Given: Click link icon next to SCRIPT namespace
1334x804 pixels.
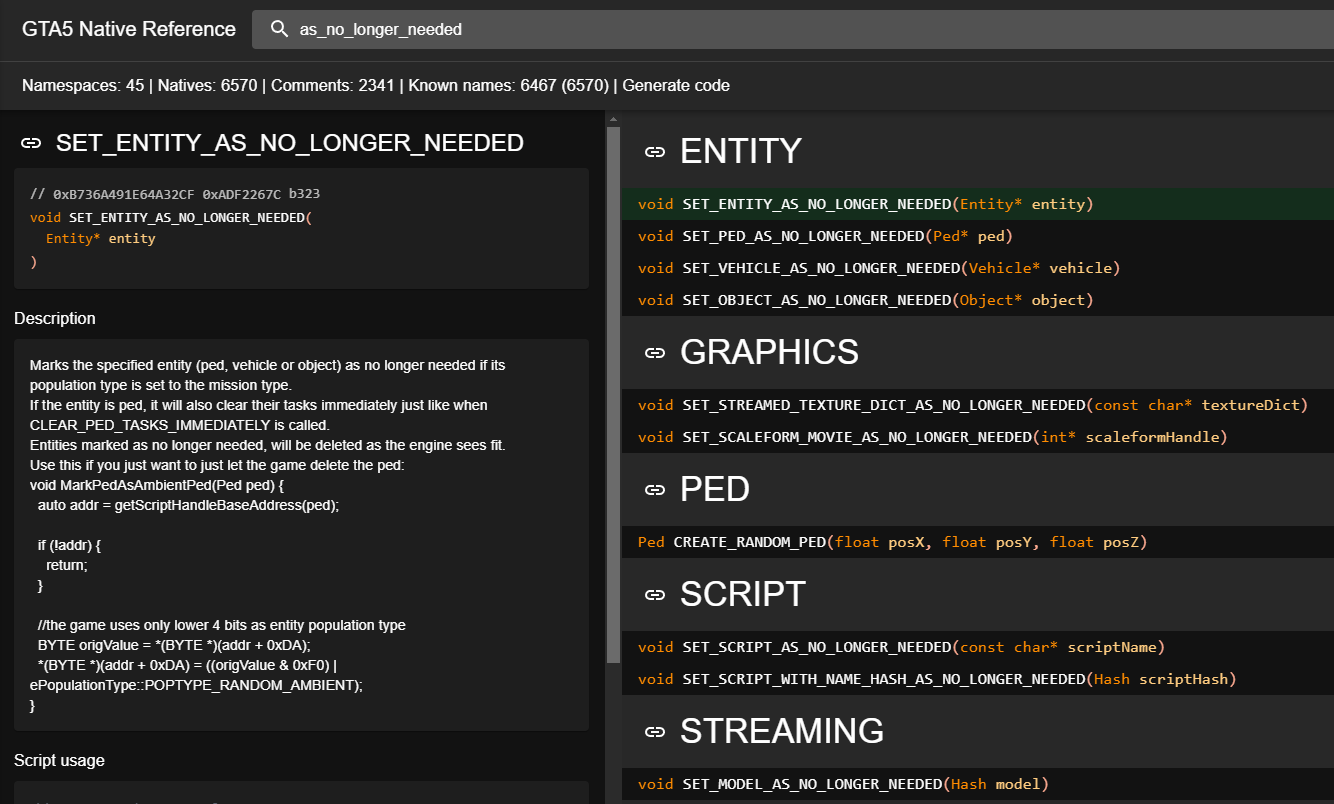Looking at the screenshot, I should point(655,595).
